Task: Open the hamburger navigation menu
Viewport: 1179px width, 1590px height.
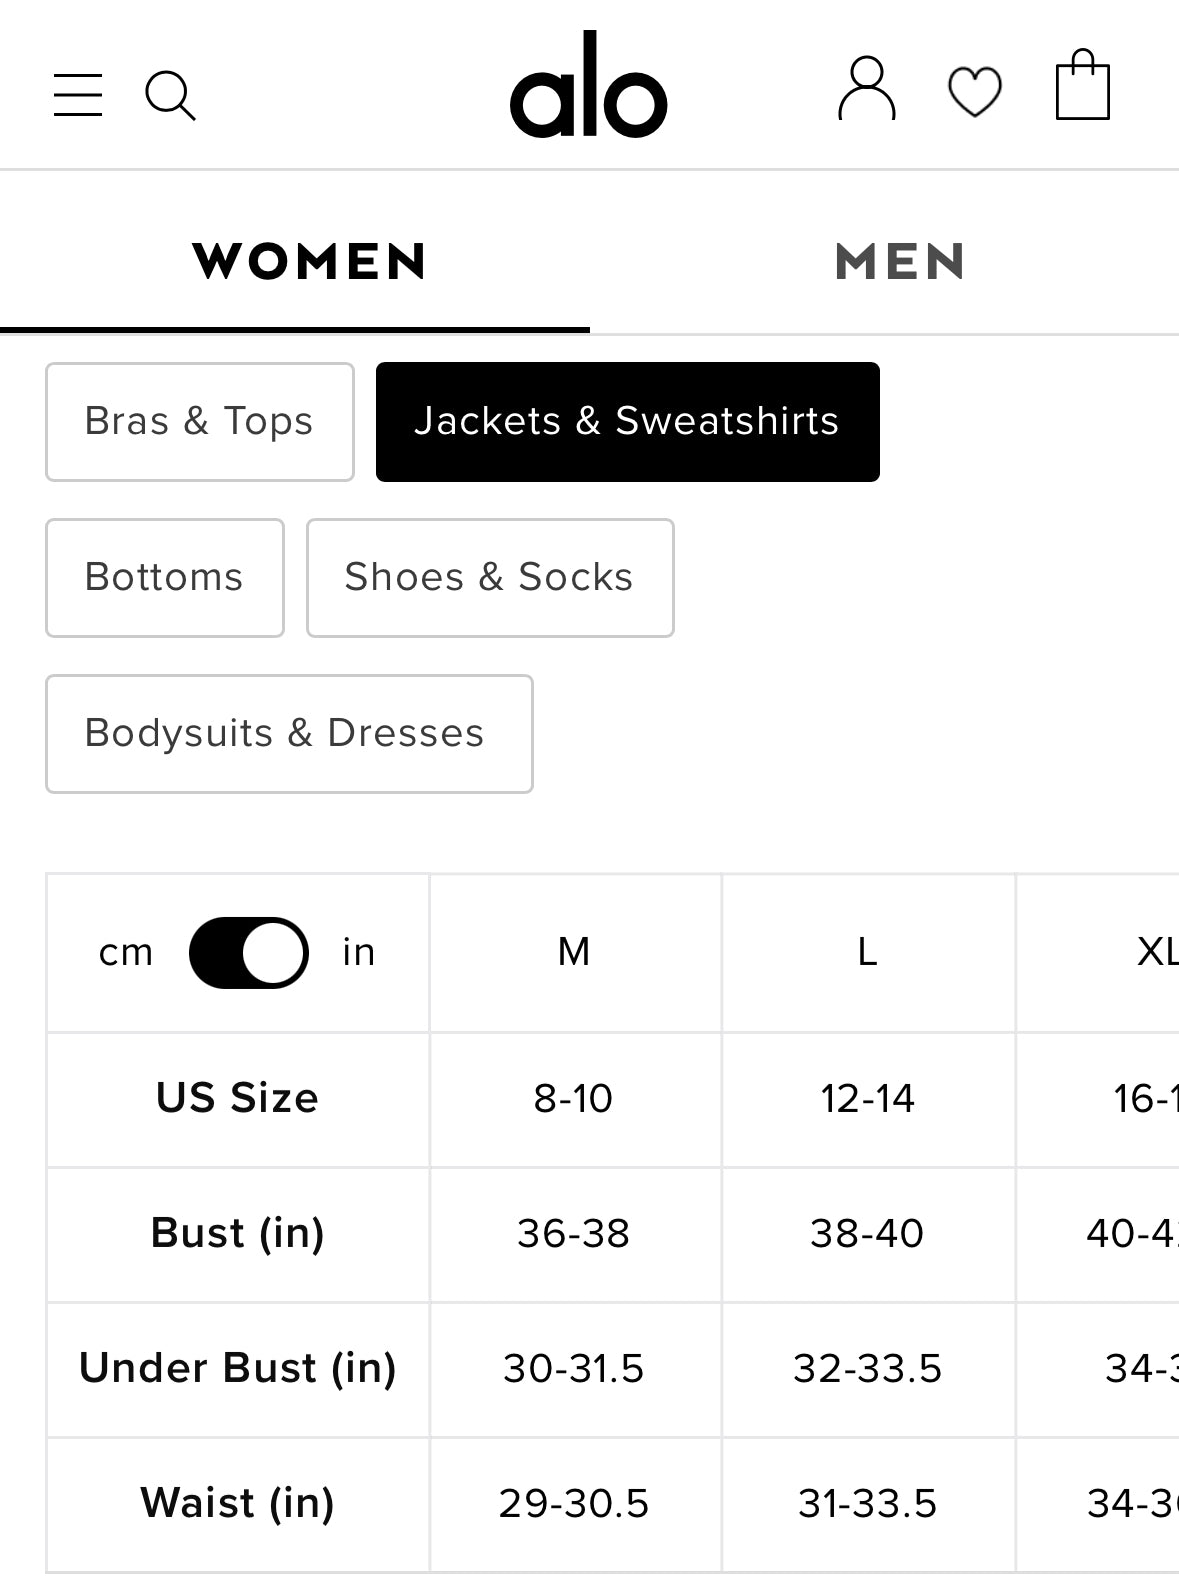Action: coord(78,95)
